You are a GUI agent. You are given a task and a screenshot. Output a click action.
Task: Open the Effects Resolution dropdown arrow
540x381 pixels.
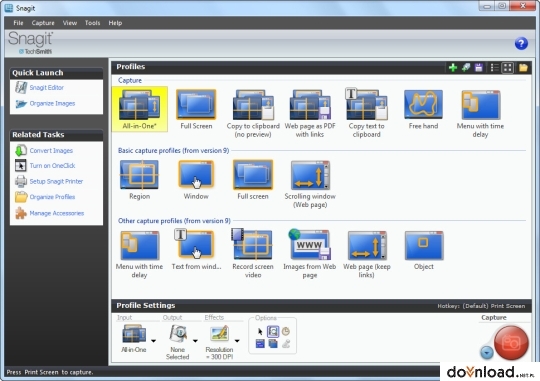click(237, 341)
